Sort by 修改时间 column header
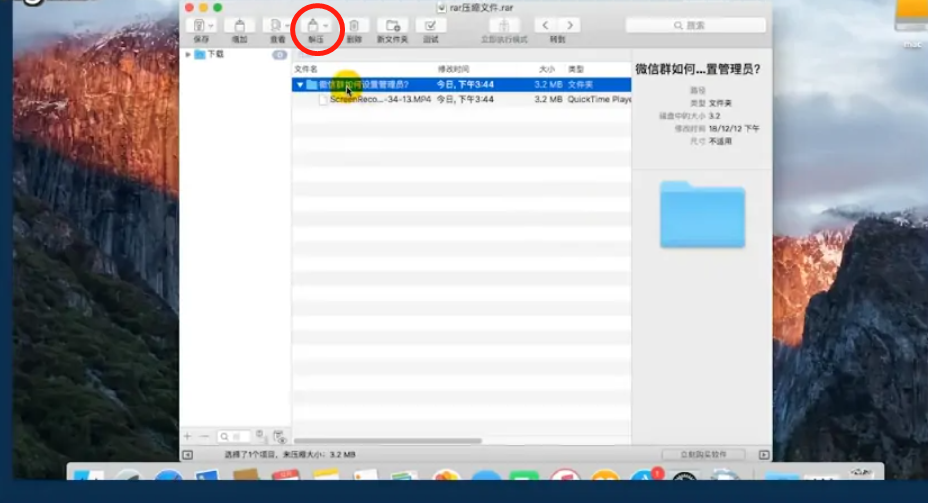Viewport: 928px width, 503px height. [x=453, y=69]
